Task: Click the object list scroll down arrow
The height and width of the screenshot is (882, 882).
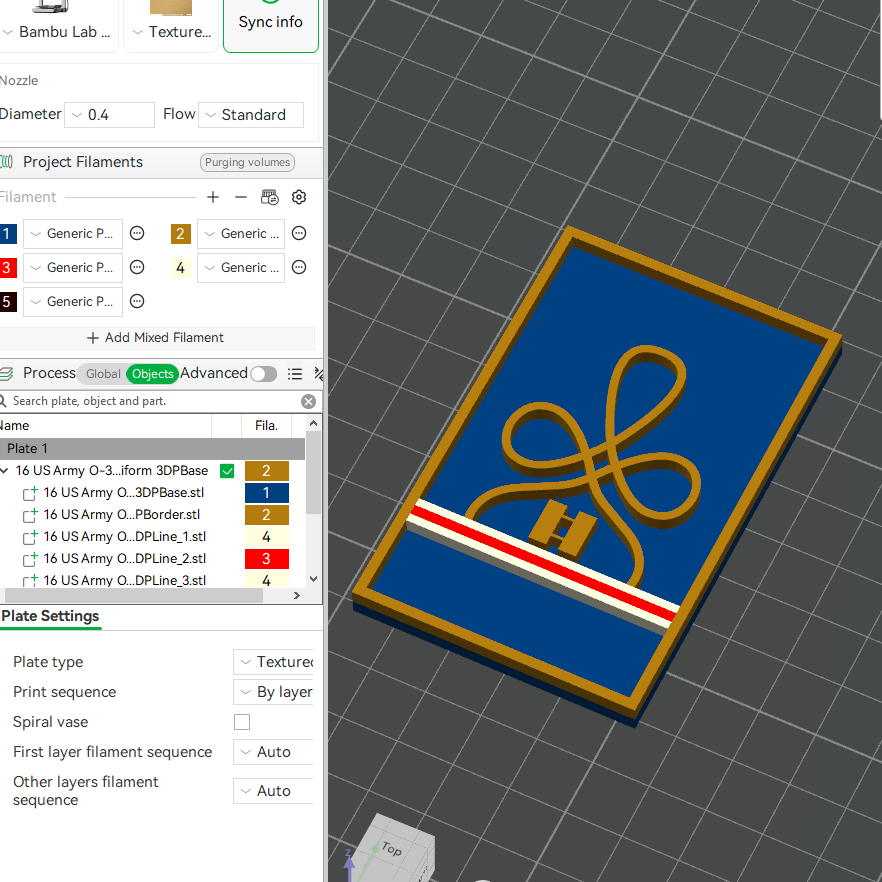Action: pos(314,579)
